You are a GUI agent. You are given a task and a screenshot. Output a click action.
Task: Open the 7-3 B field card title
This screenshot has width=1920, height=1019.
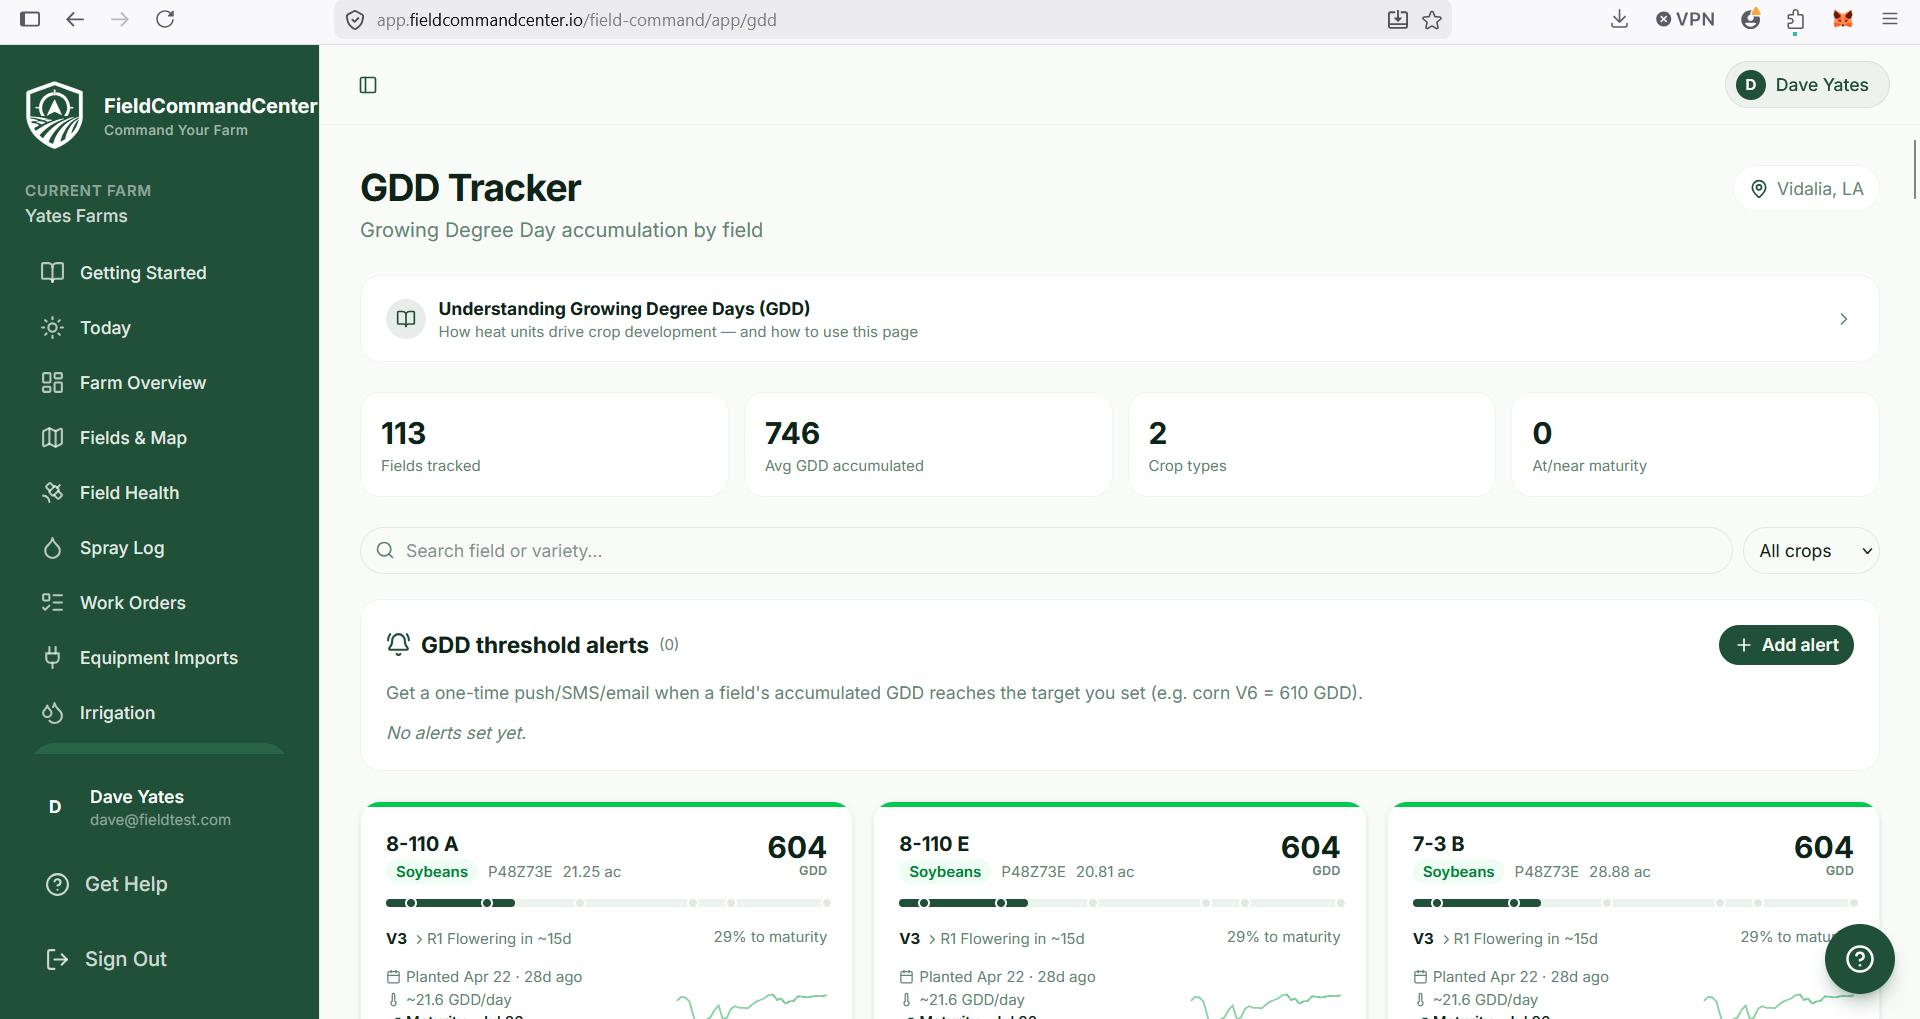[x=1438, y=844]
